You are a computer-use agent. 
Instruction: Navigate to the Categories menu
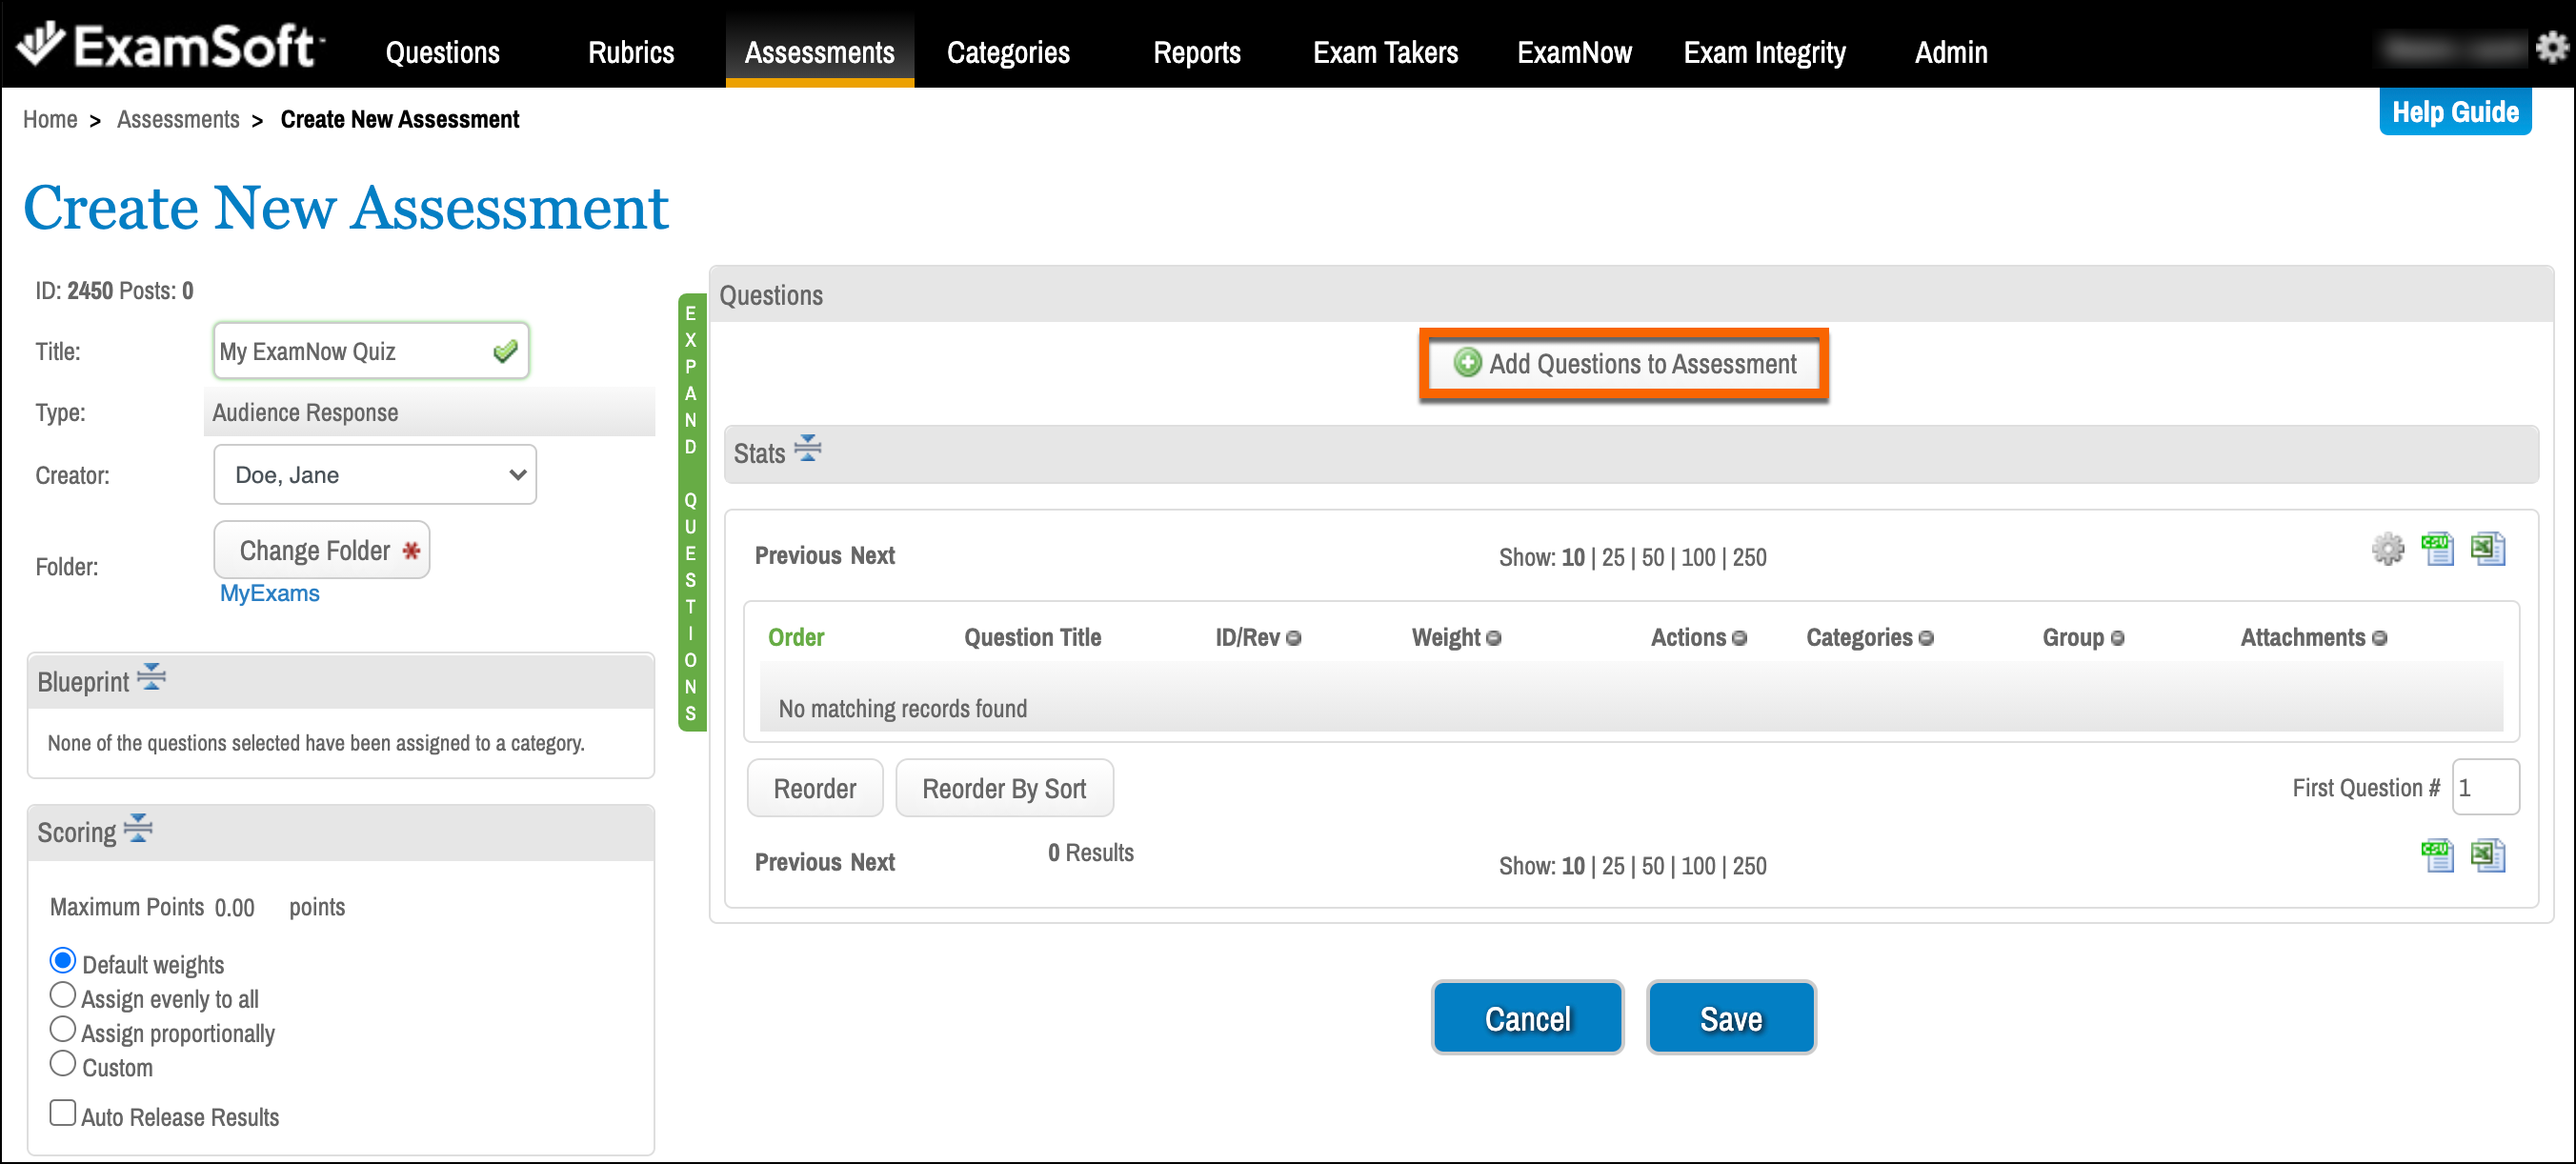pyautogui.click(x=1008, y=52)
